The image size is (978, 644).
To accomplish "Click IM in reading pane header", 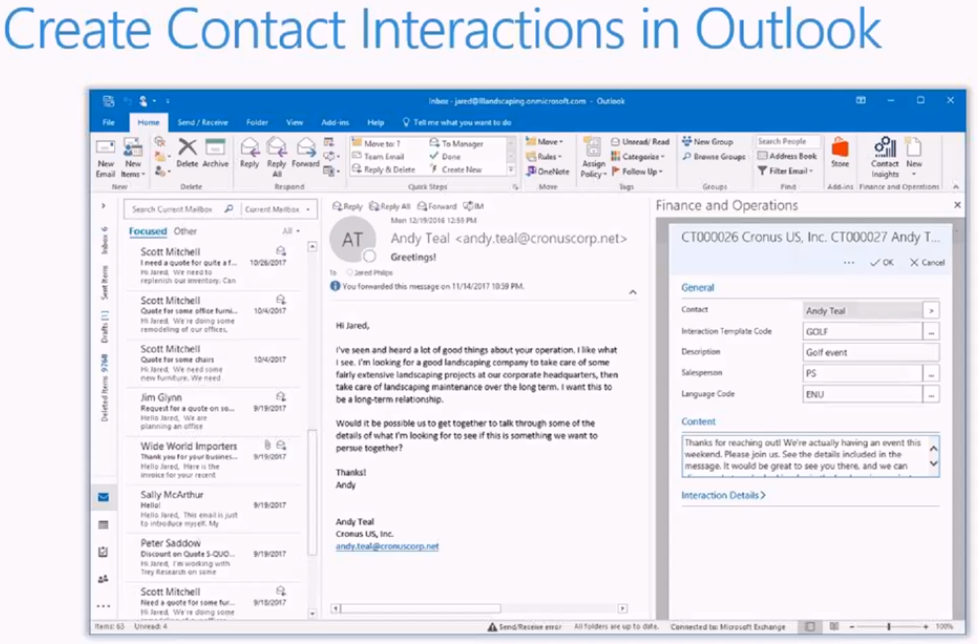I will tap(474, 206).
